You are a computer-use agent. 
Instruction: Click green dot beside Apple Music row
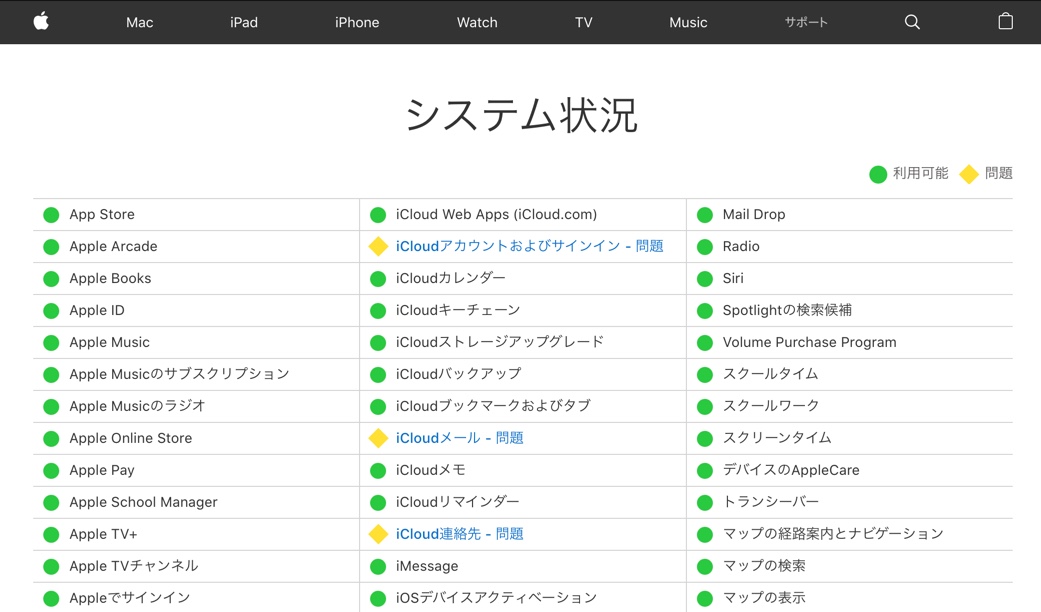[x=51, y=343]
